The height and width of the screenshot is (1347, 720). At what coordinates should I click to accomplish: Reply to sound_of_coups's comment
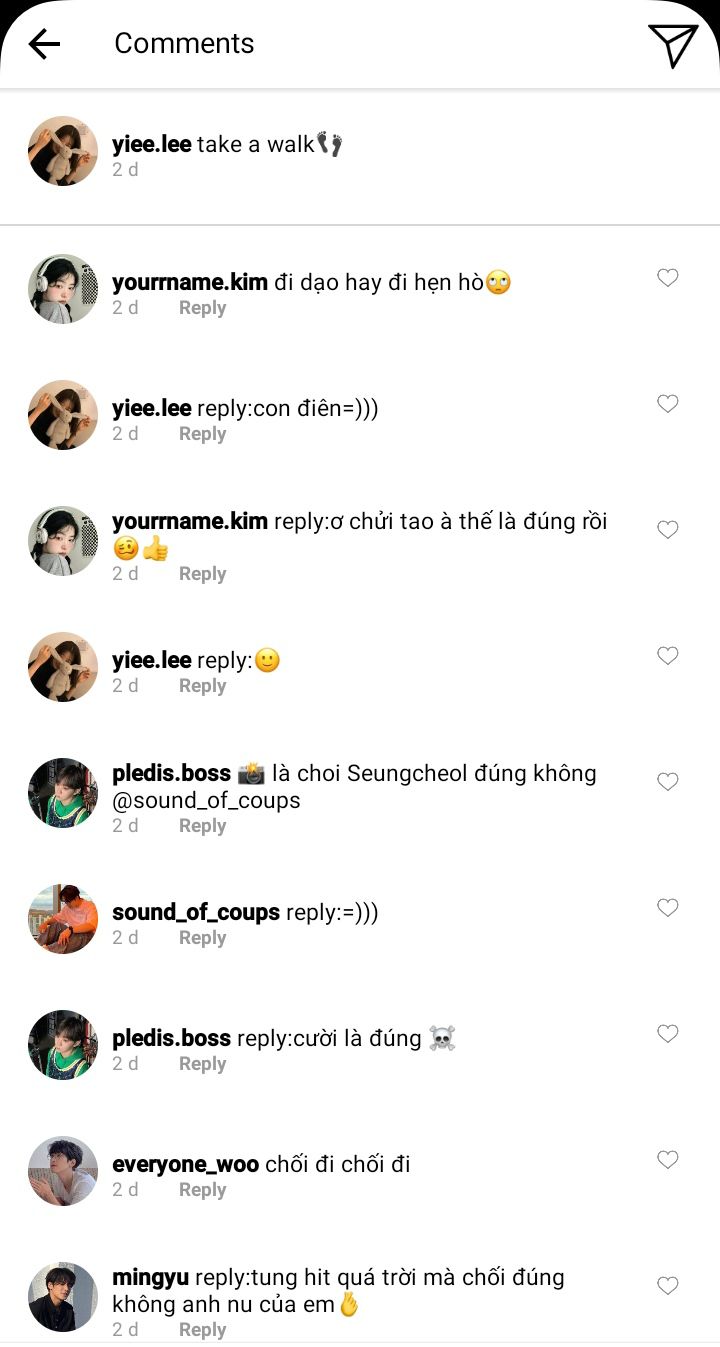(202, 938)
